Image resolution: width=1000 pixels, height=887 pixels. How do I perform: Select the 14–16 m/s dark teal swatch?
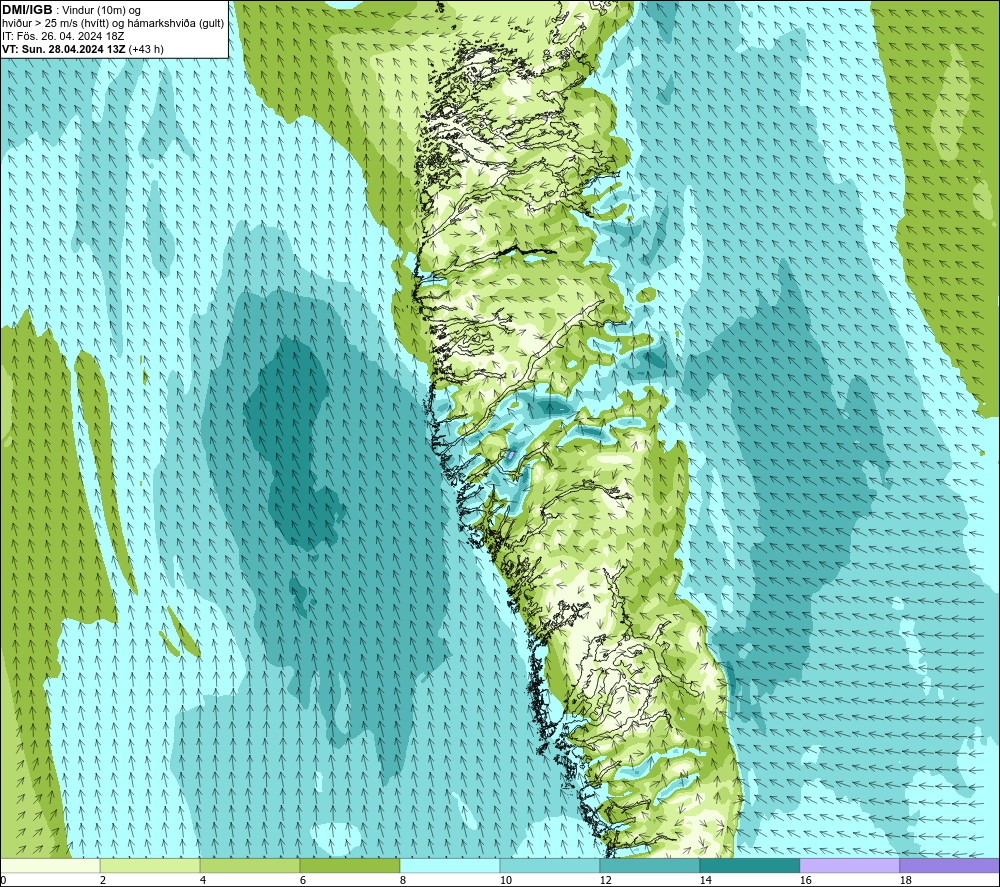749,865
